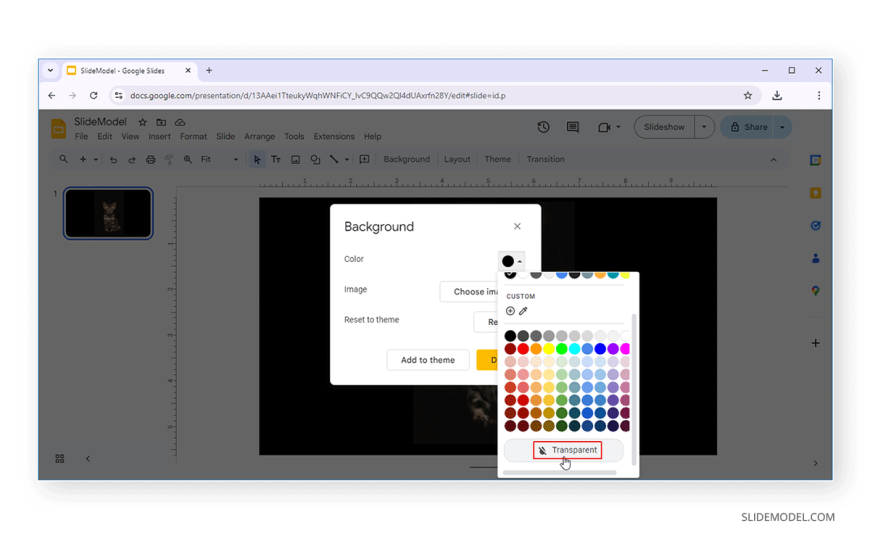
Task: Pick the yellow color swatch
Action: click(x=549, y=349)
